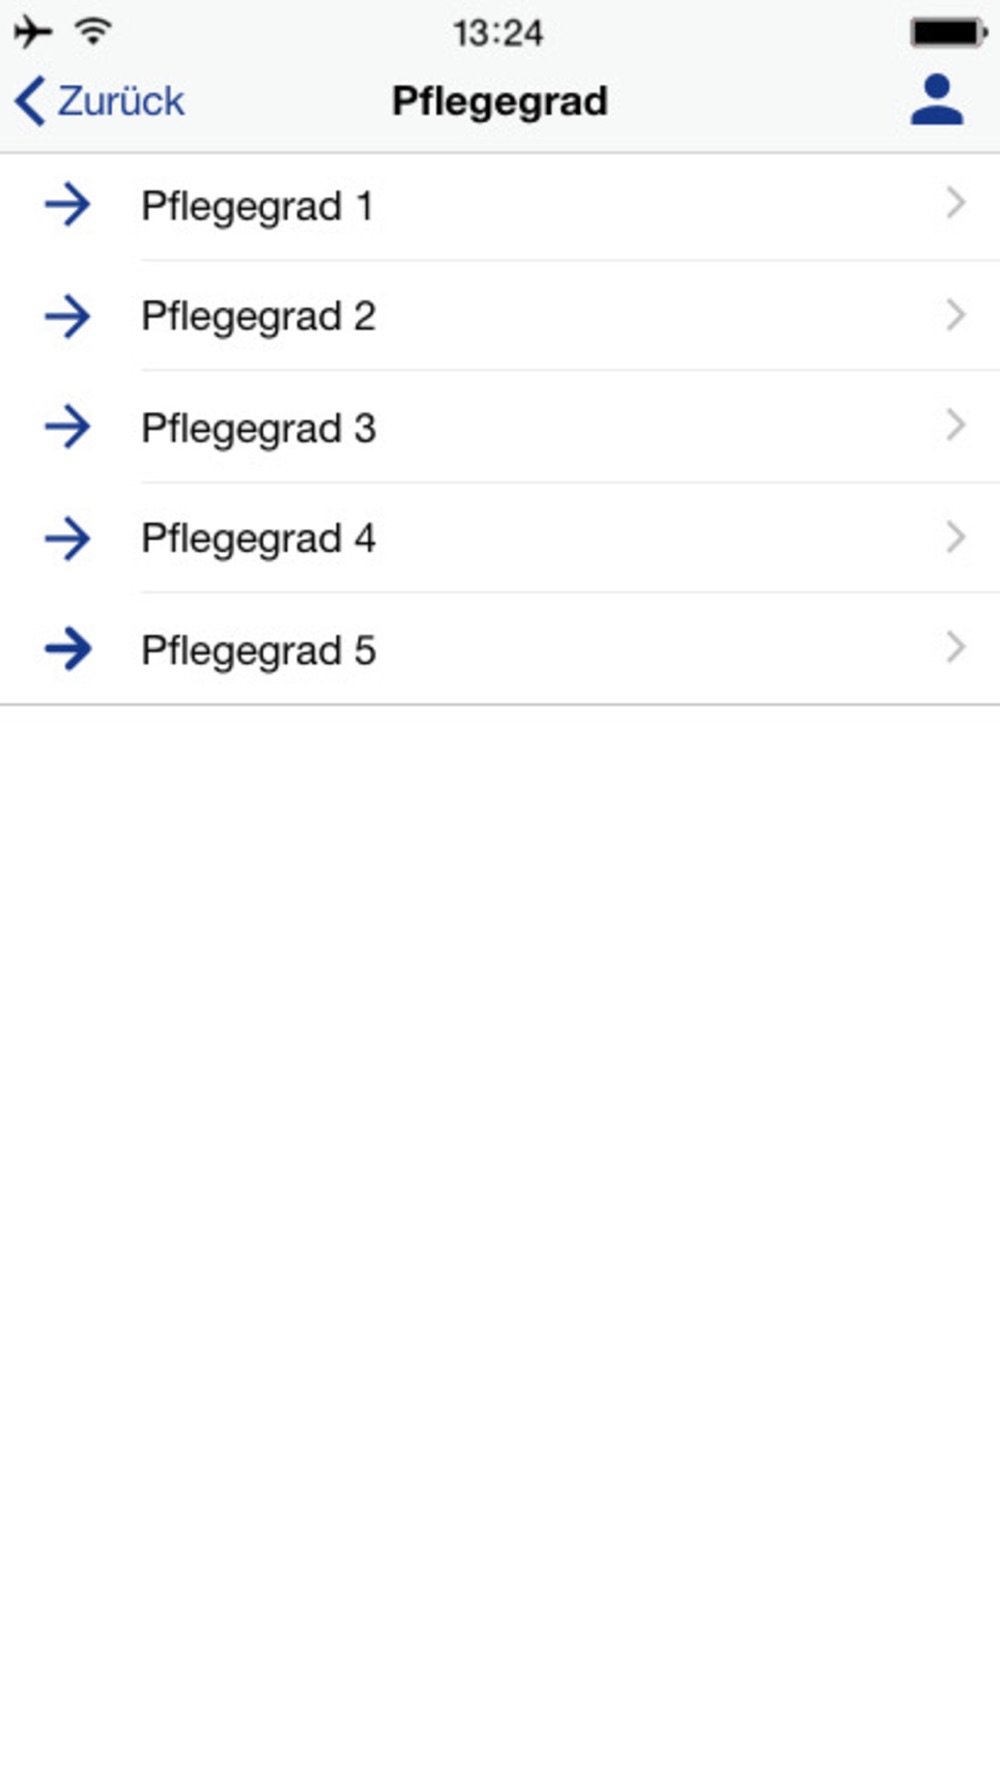Click the blue arrow beside Pflegegrad 2
1000x1778 pixels.
(68, 317)
